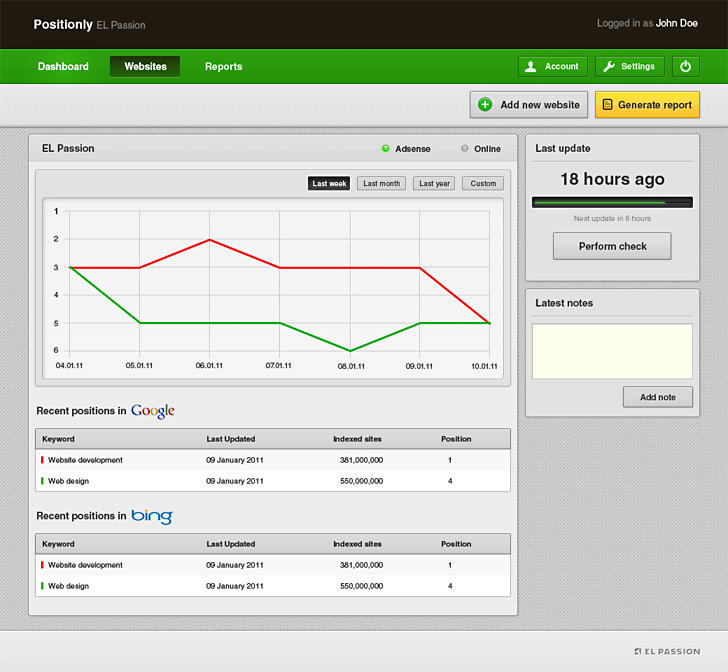This screenshot has width=728, height=672.
Task: Open the Reports tab
Action: (223, 66)
